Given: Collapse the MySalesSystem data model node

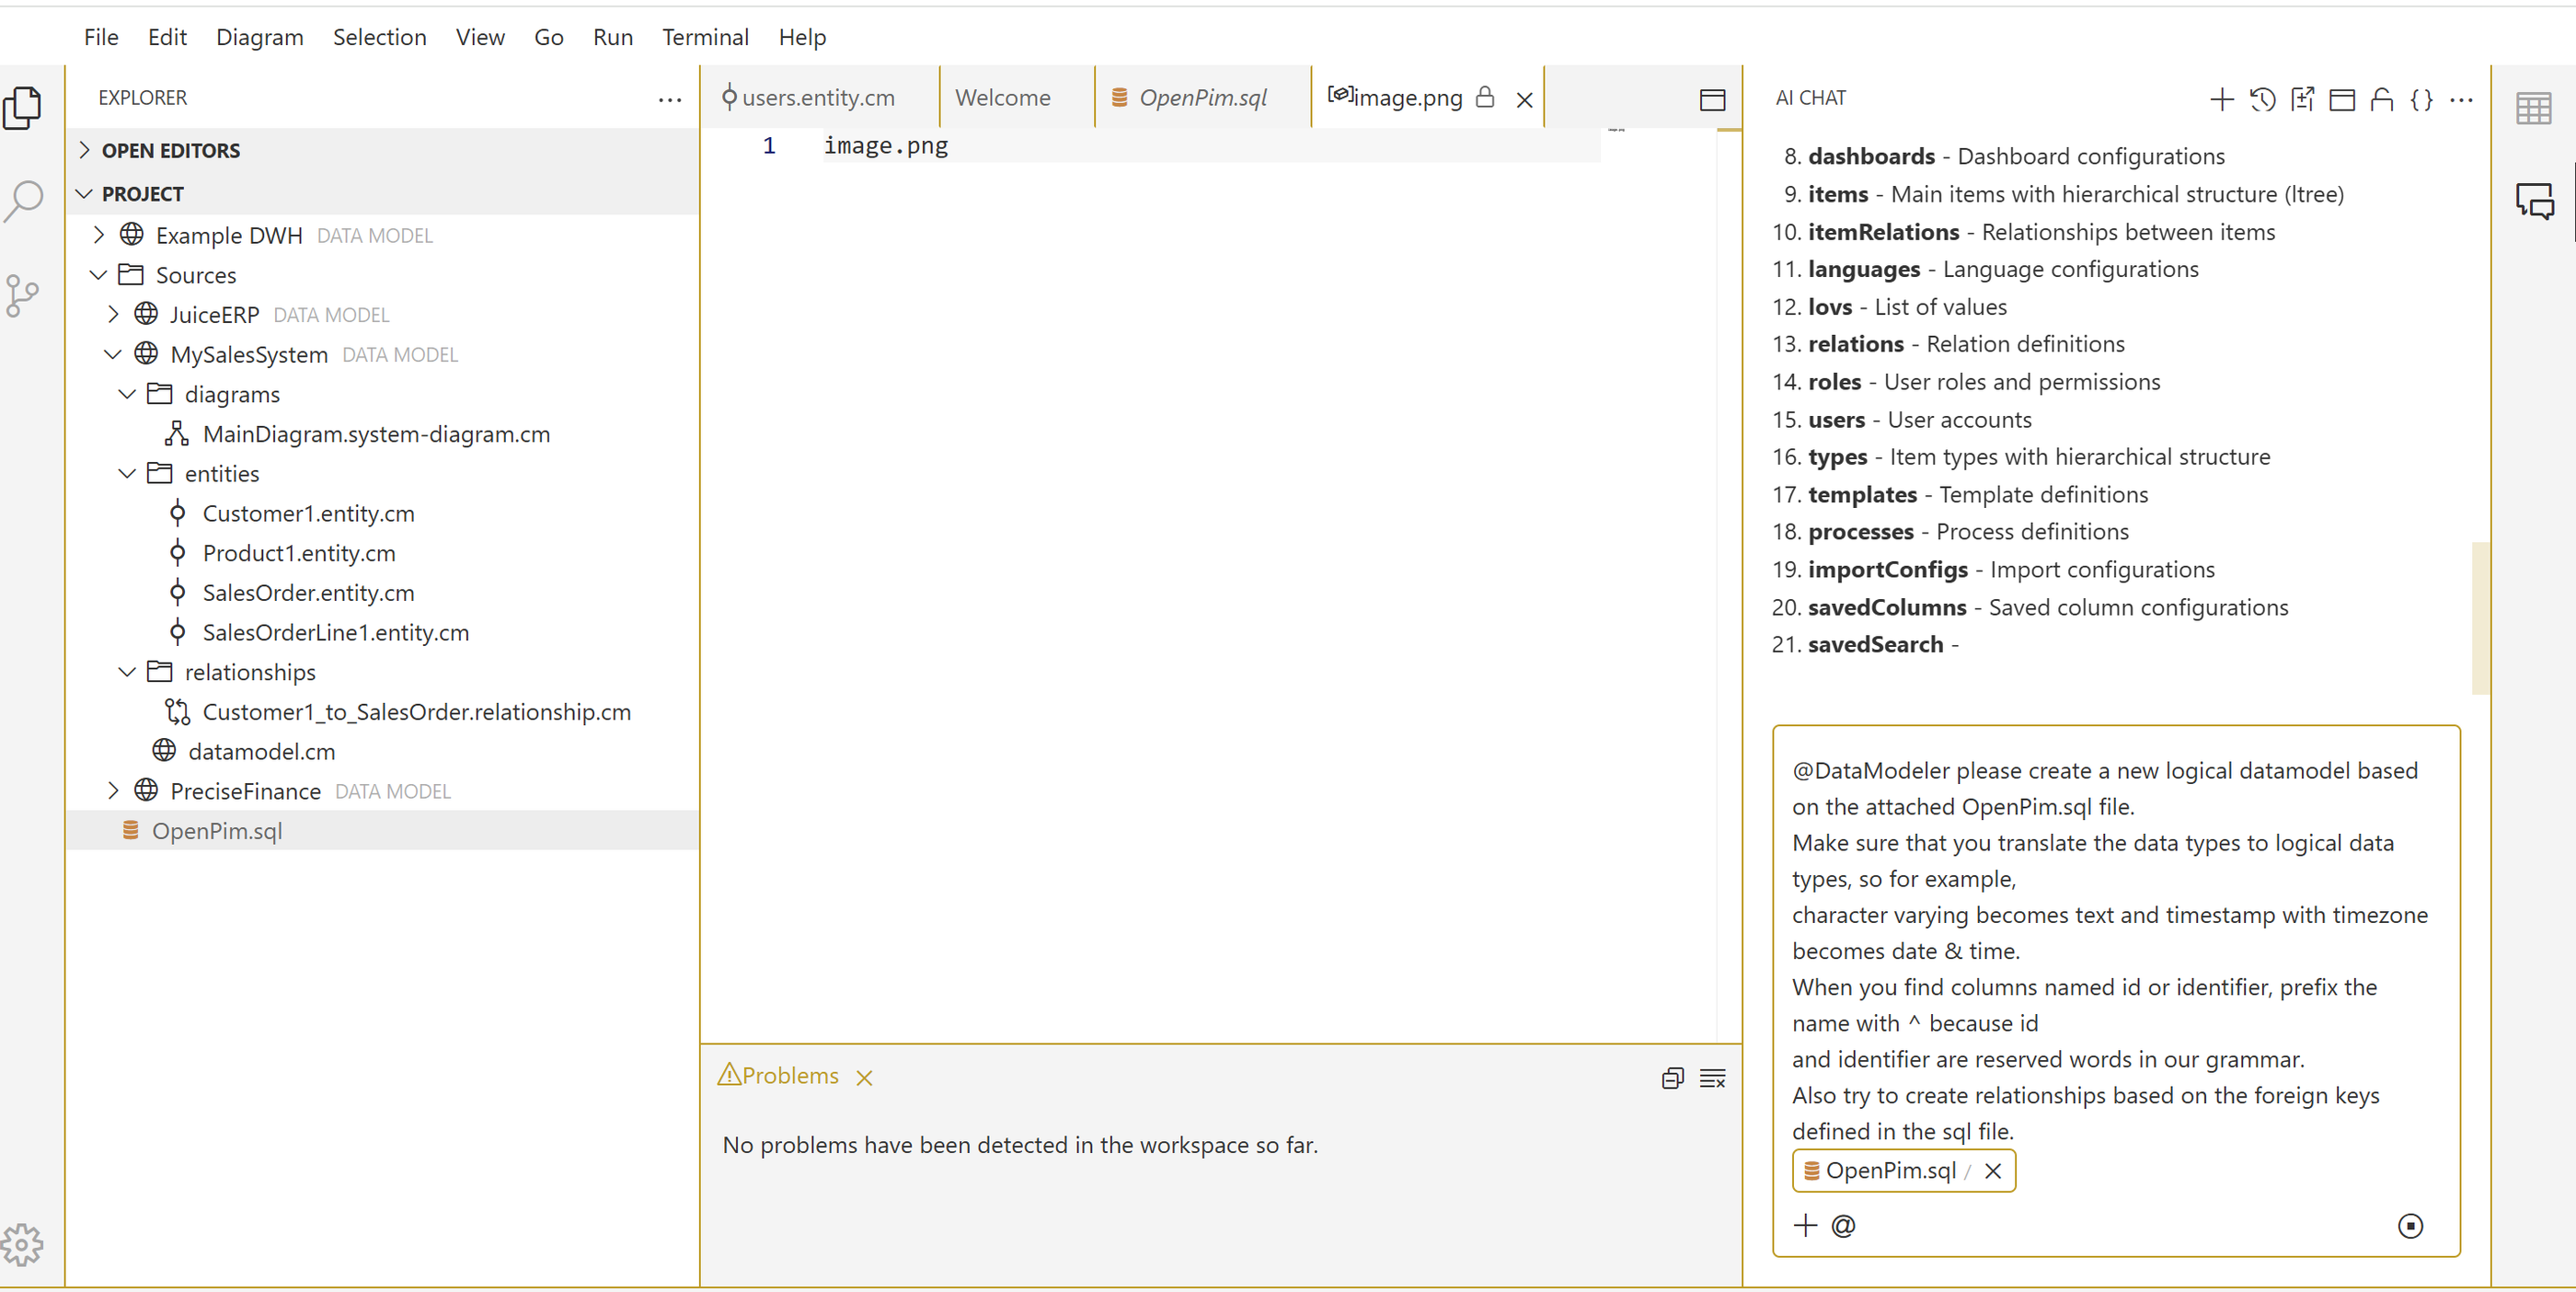Looking at the screenshot, I should [x=112, y=354].
